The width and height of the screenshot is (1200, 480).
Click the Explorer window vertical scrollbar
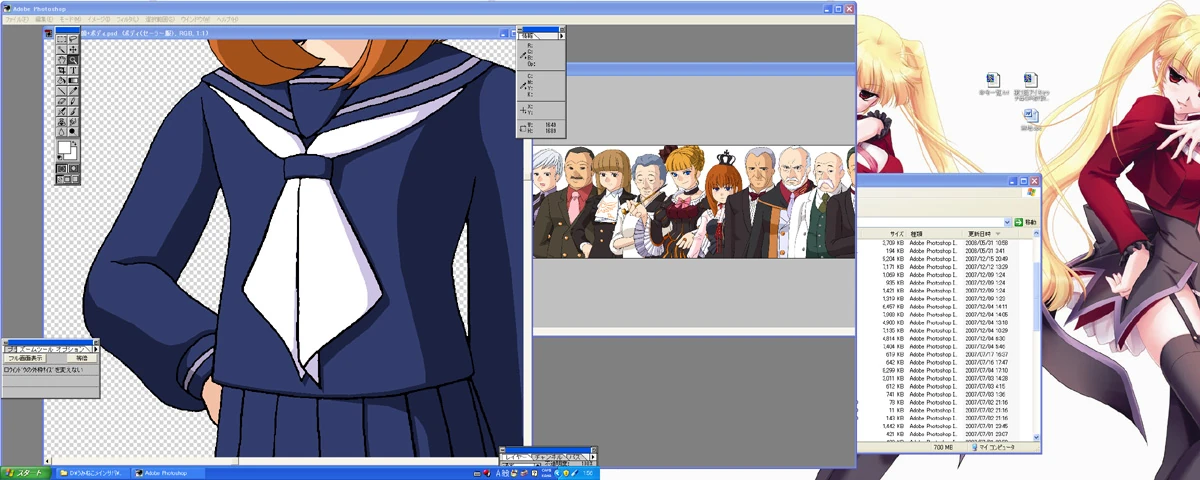[1036, 337]
